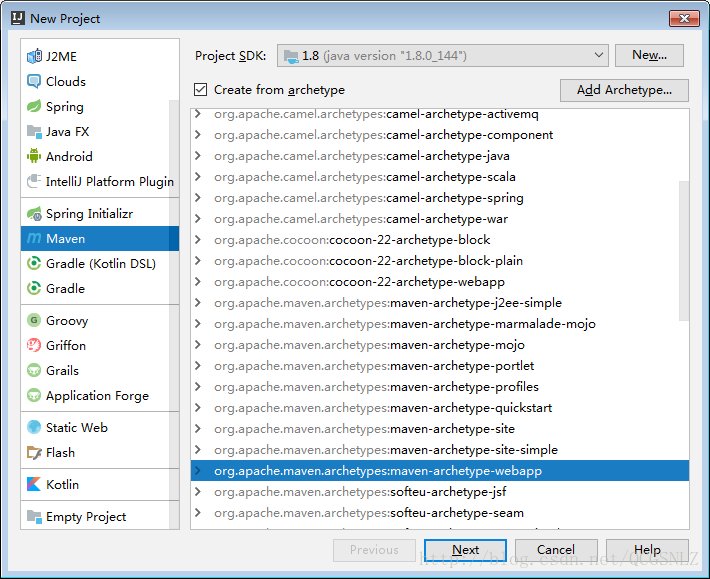
Task: Expand cocoon-22-archetype-block node
Action: tap(198, 239)
